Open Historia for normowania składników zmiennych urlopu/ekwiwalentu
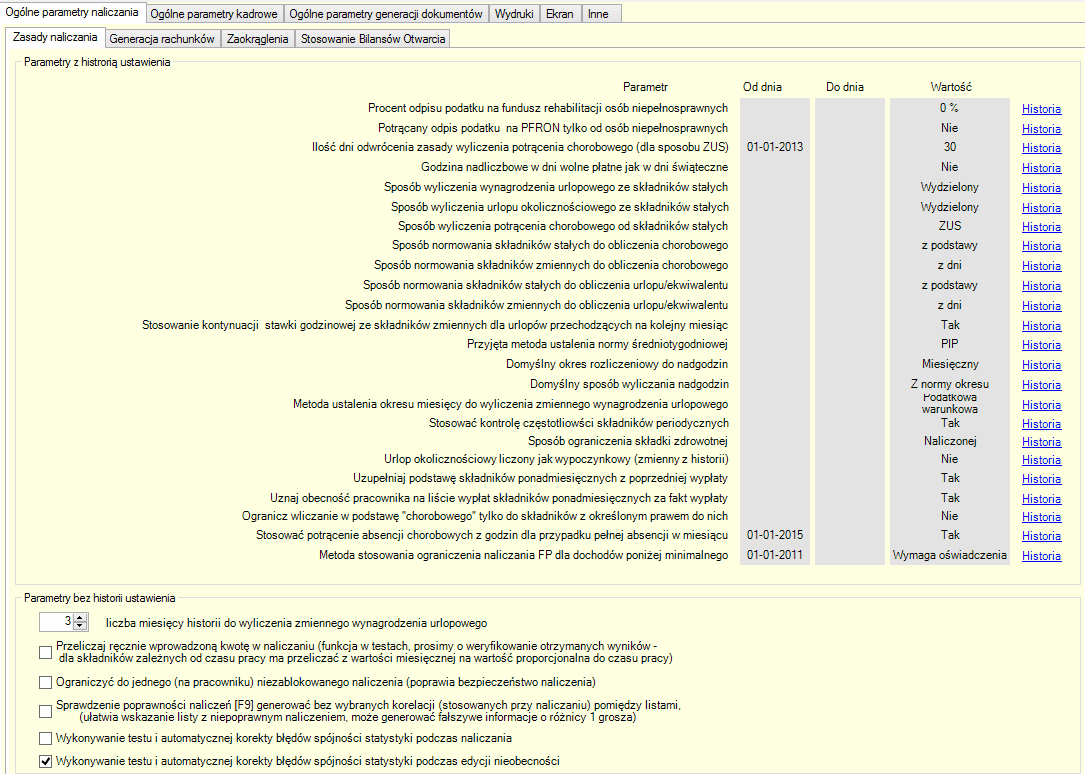Viewport: 1085px width, 774px height. (x=1041, y=306)
